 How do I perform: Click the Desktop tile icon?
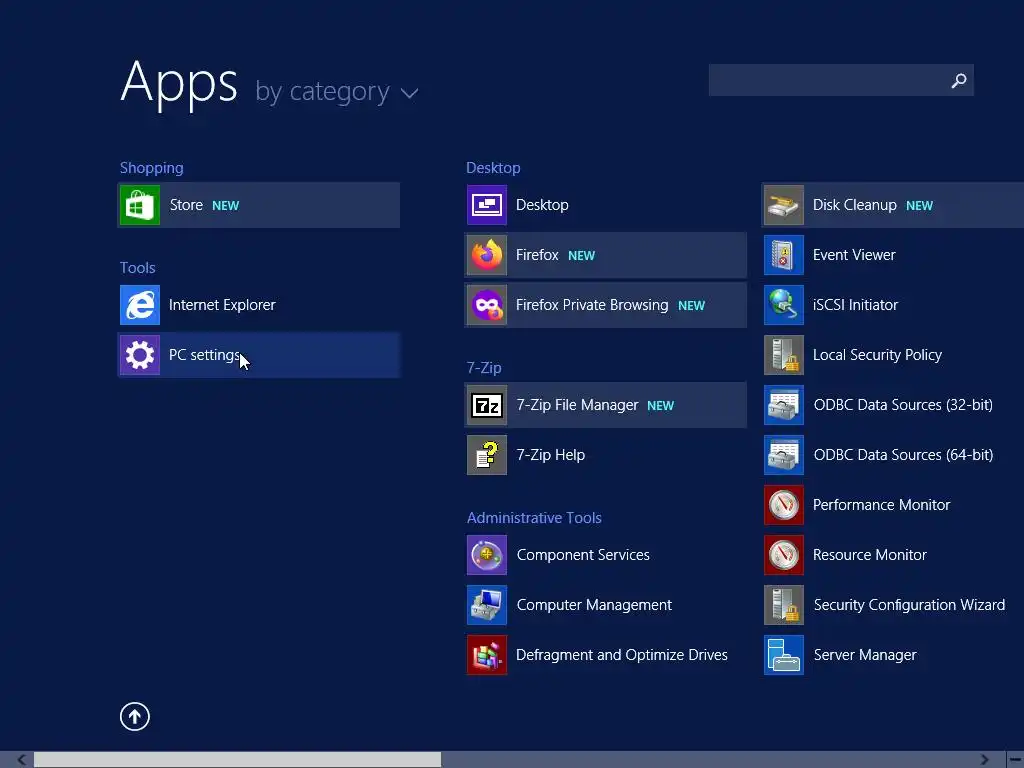(487, 205)
